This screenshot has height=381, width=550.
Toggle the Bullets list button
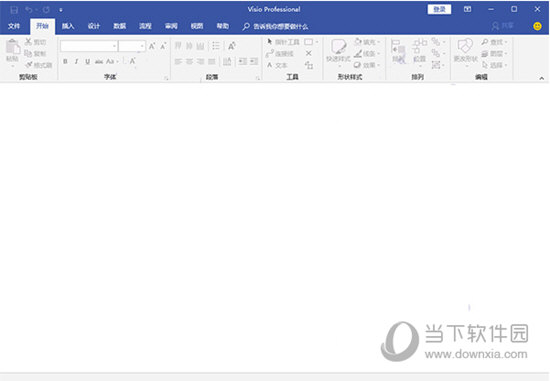click(216, 46)
